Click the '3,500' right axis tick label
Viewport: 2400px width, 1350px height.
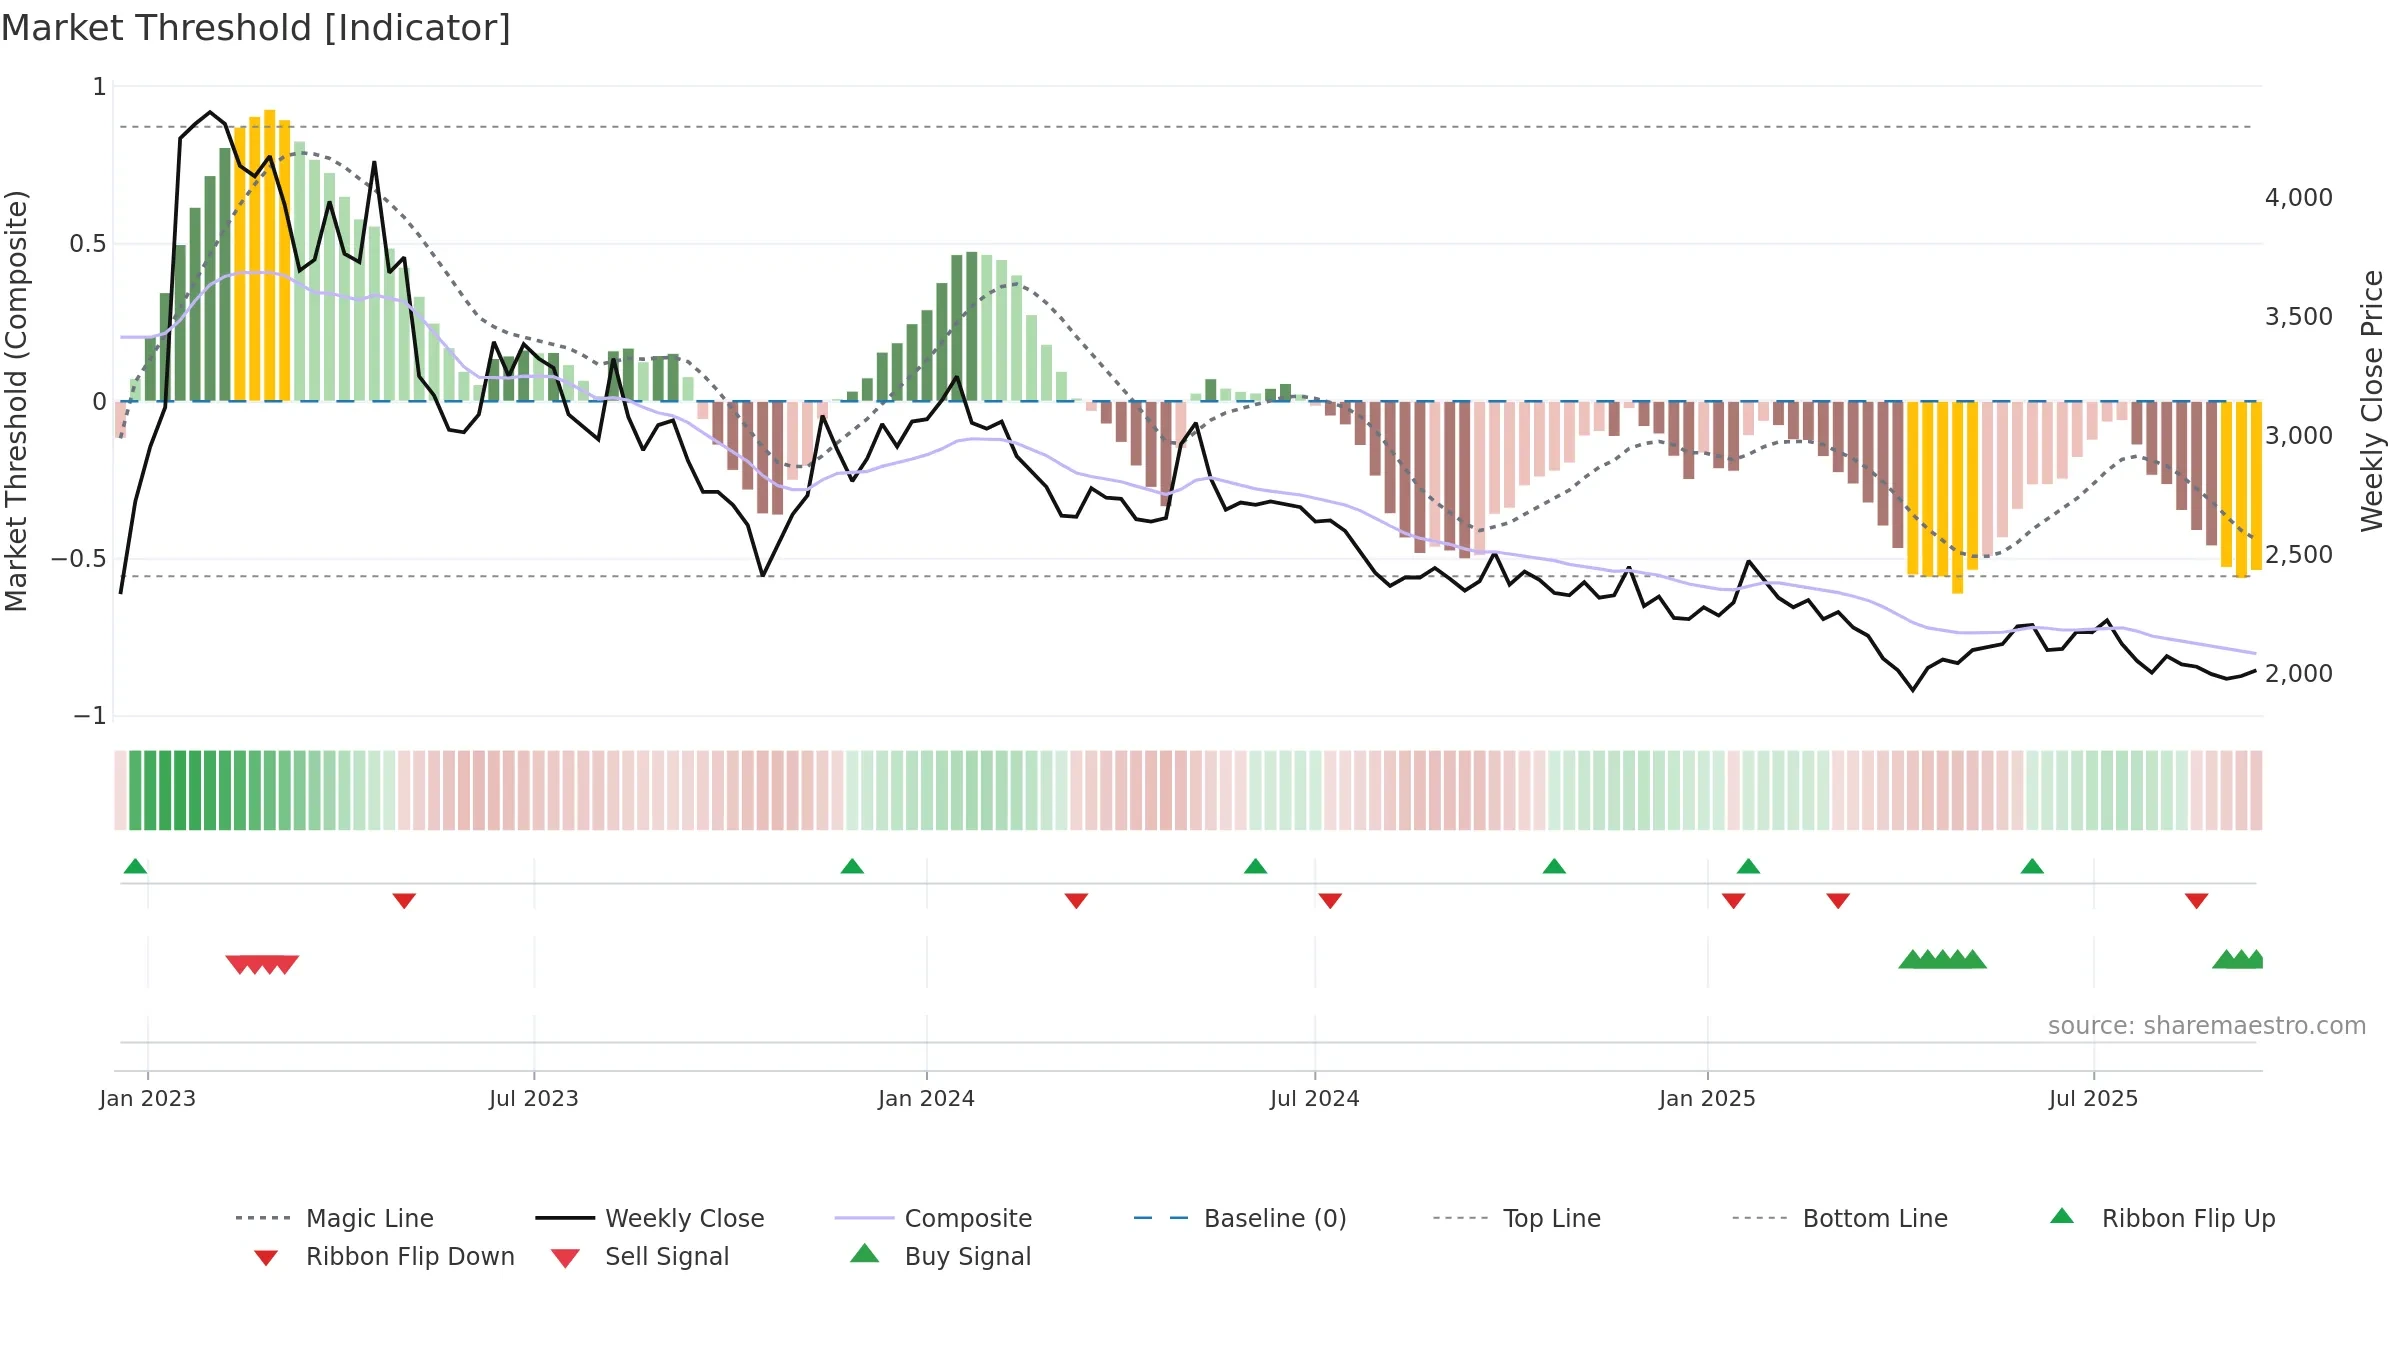(x=2299, y=317)
